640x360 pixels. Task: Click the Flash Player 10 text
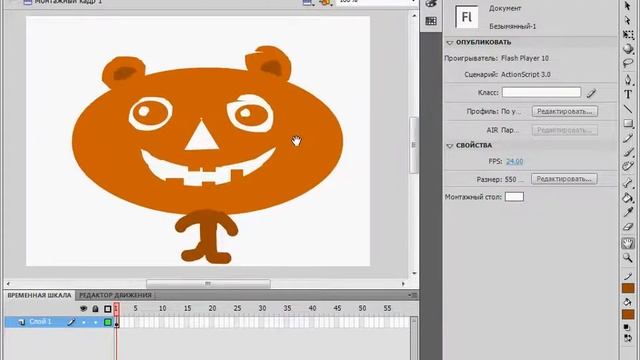pos(525,58)
